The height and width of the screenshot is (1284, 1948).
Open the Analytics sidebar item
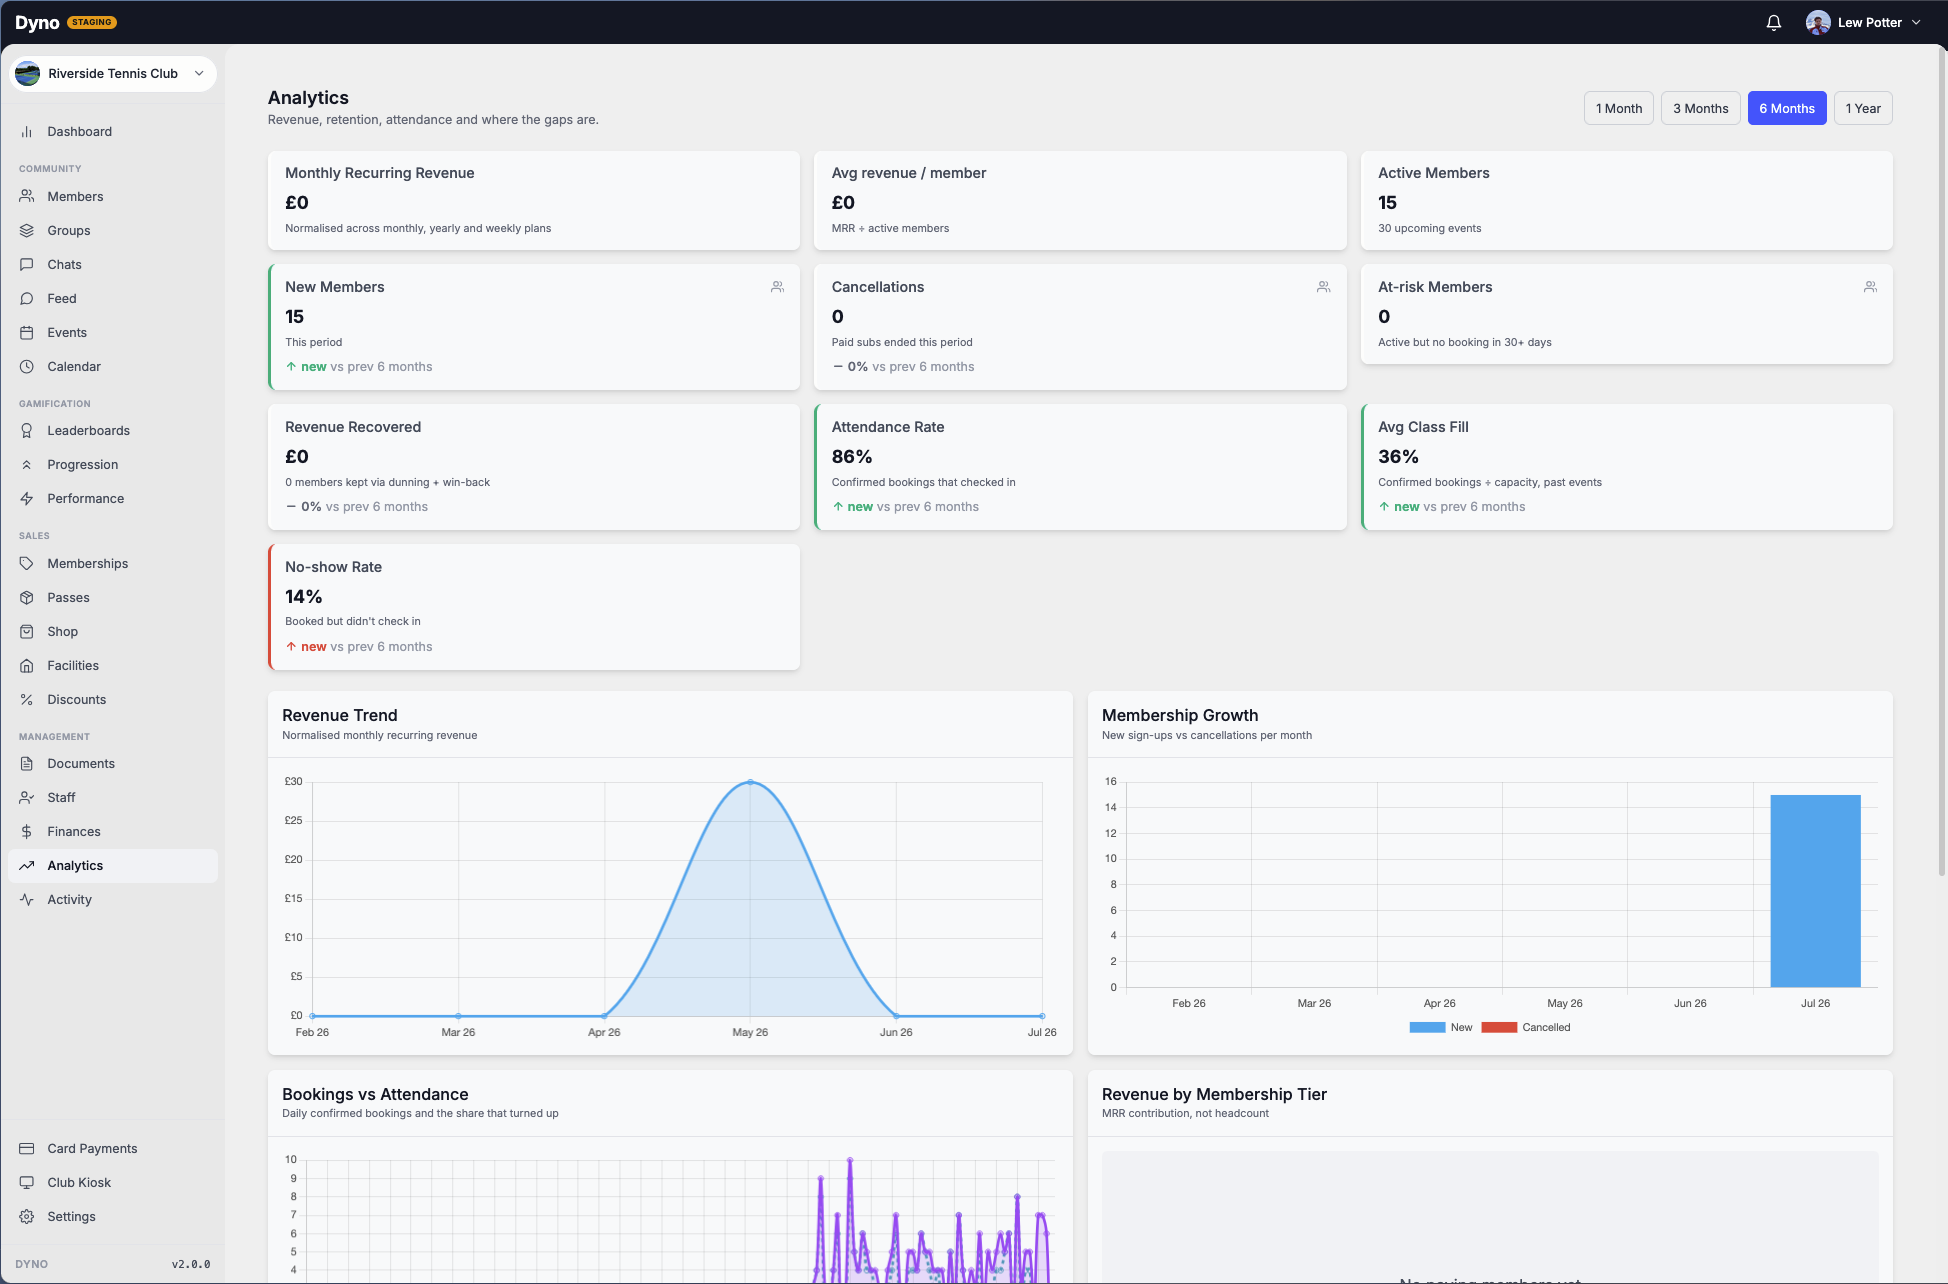click(113, 866)
